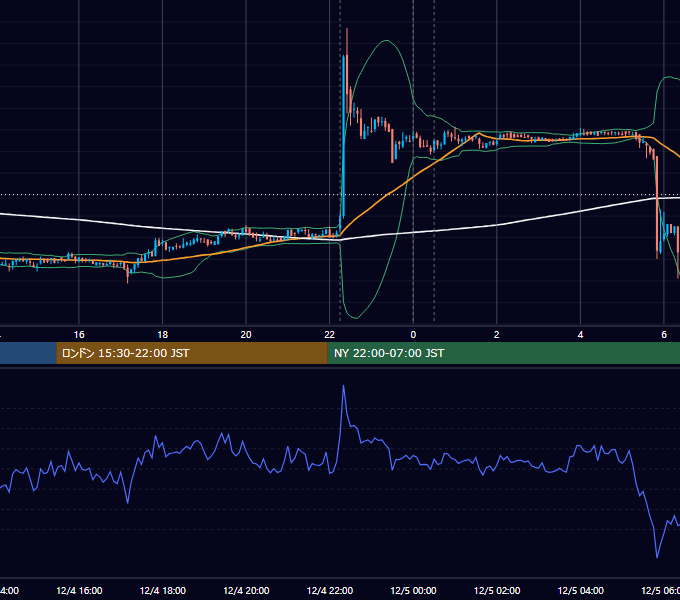Click the indicator line peak near 12/4 22:00
Screen dimensions: 680x600
[x=343, y=385]
